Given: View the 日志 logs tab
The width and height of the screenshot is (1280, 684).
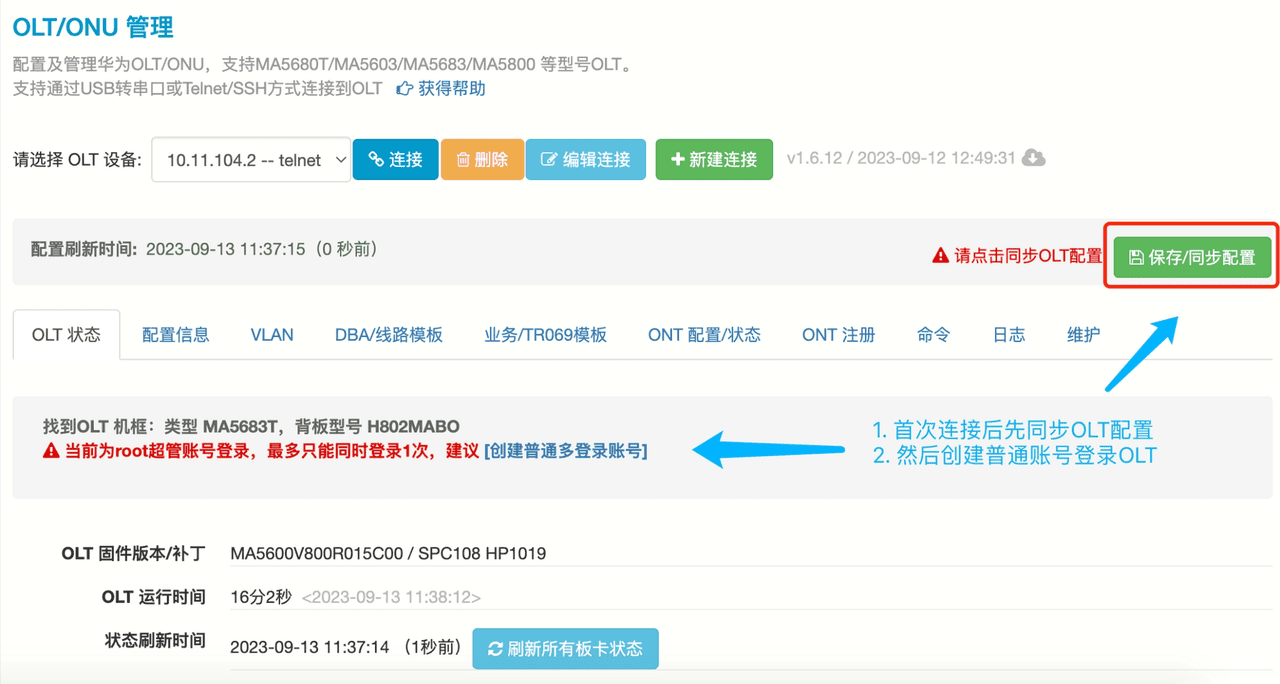Looking at the screenshot, I should (x=1008, y=335).
